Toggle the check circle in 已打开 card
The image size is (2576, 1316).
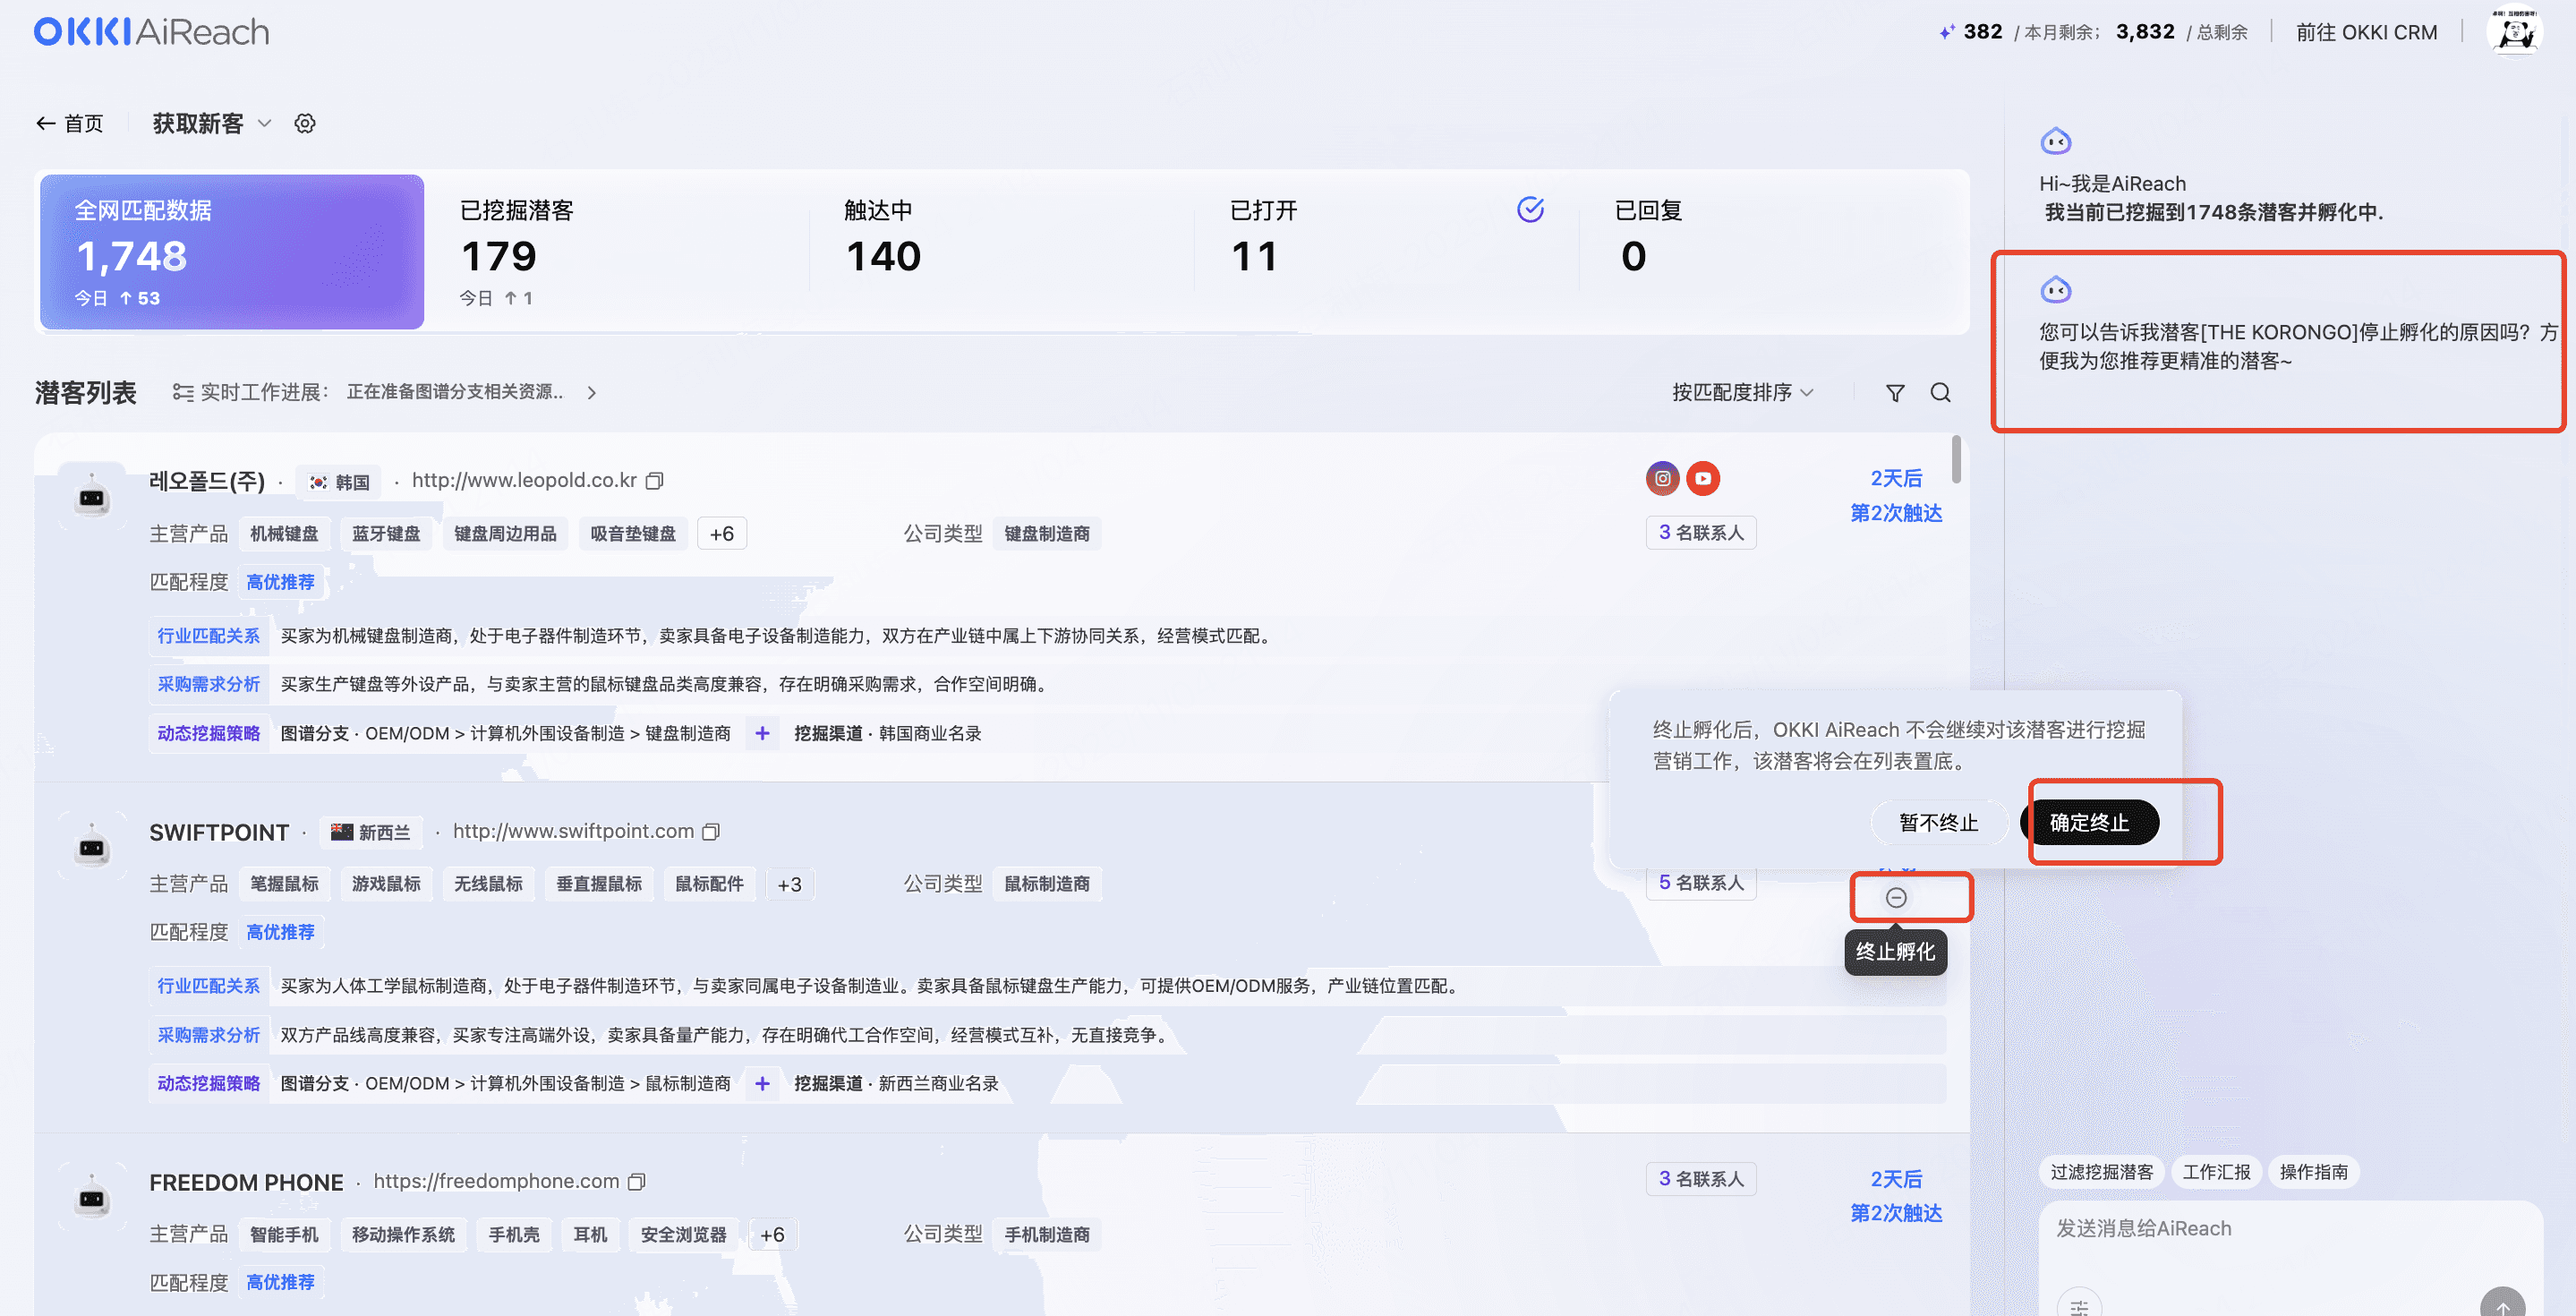coord(1530,209)
